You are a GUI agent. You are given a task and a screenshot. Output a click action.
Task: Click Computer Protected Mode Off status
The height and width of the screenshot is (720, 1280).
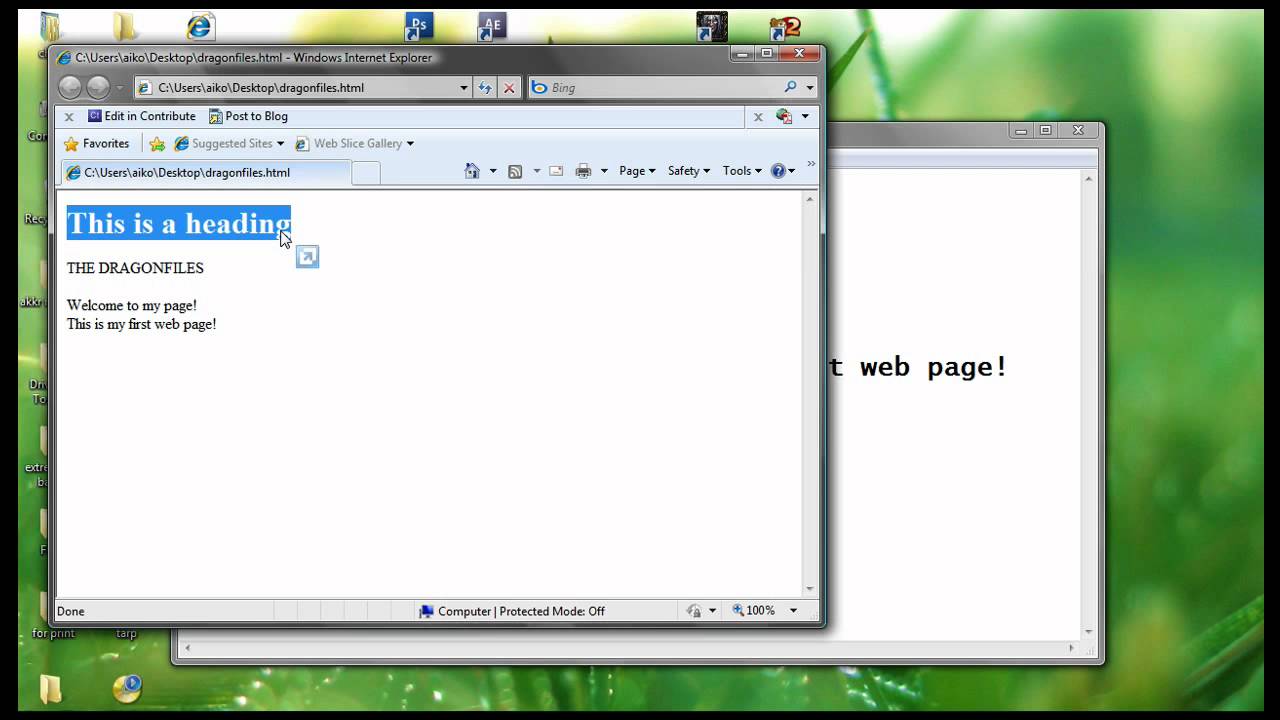pyautogui.click(x=512, y=611)
